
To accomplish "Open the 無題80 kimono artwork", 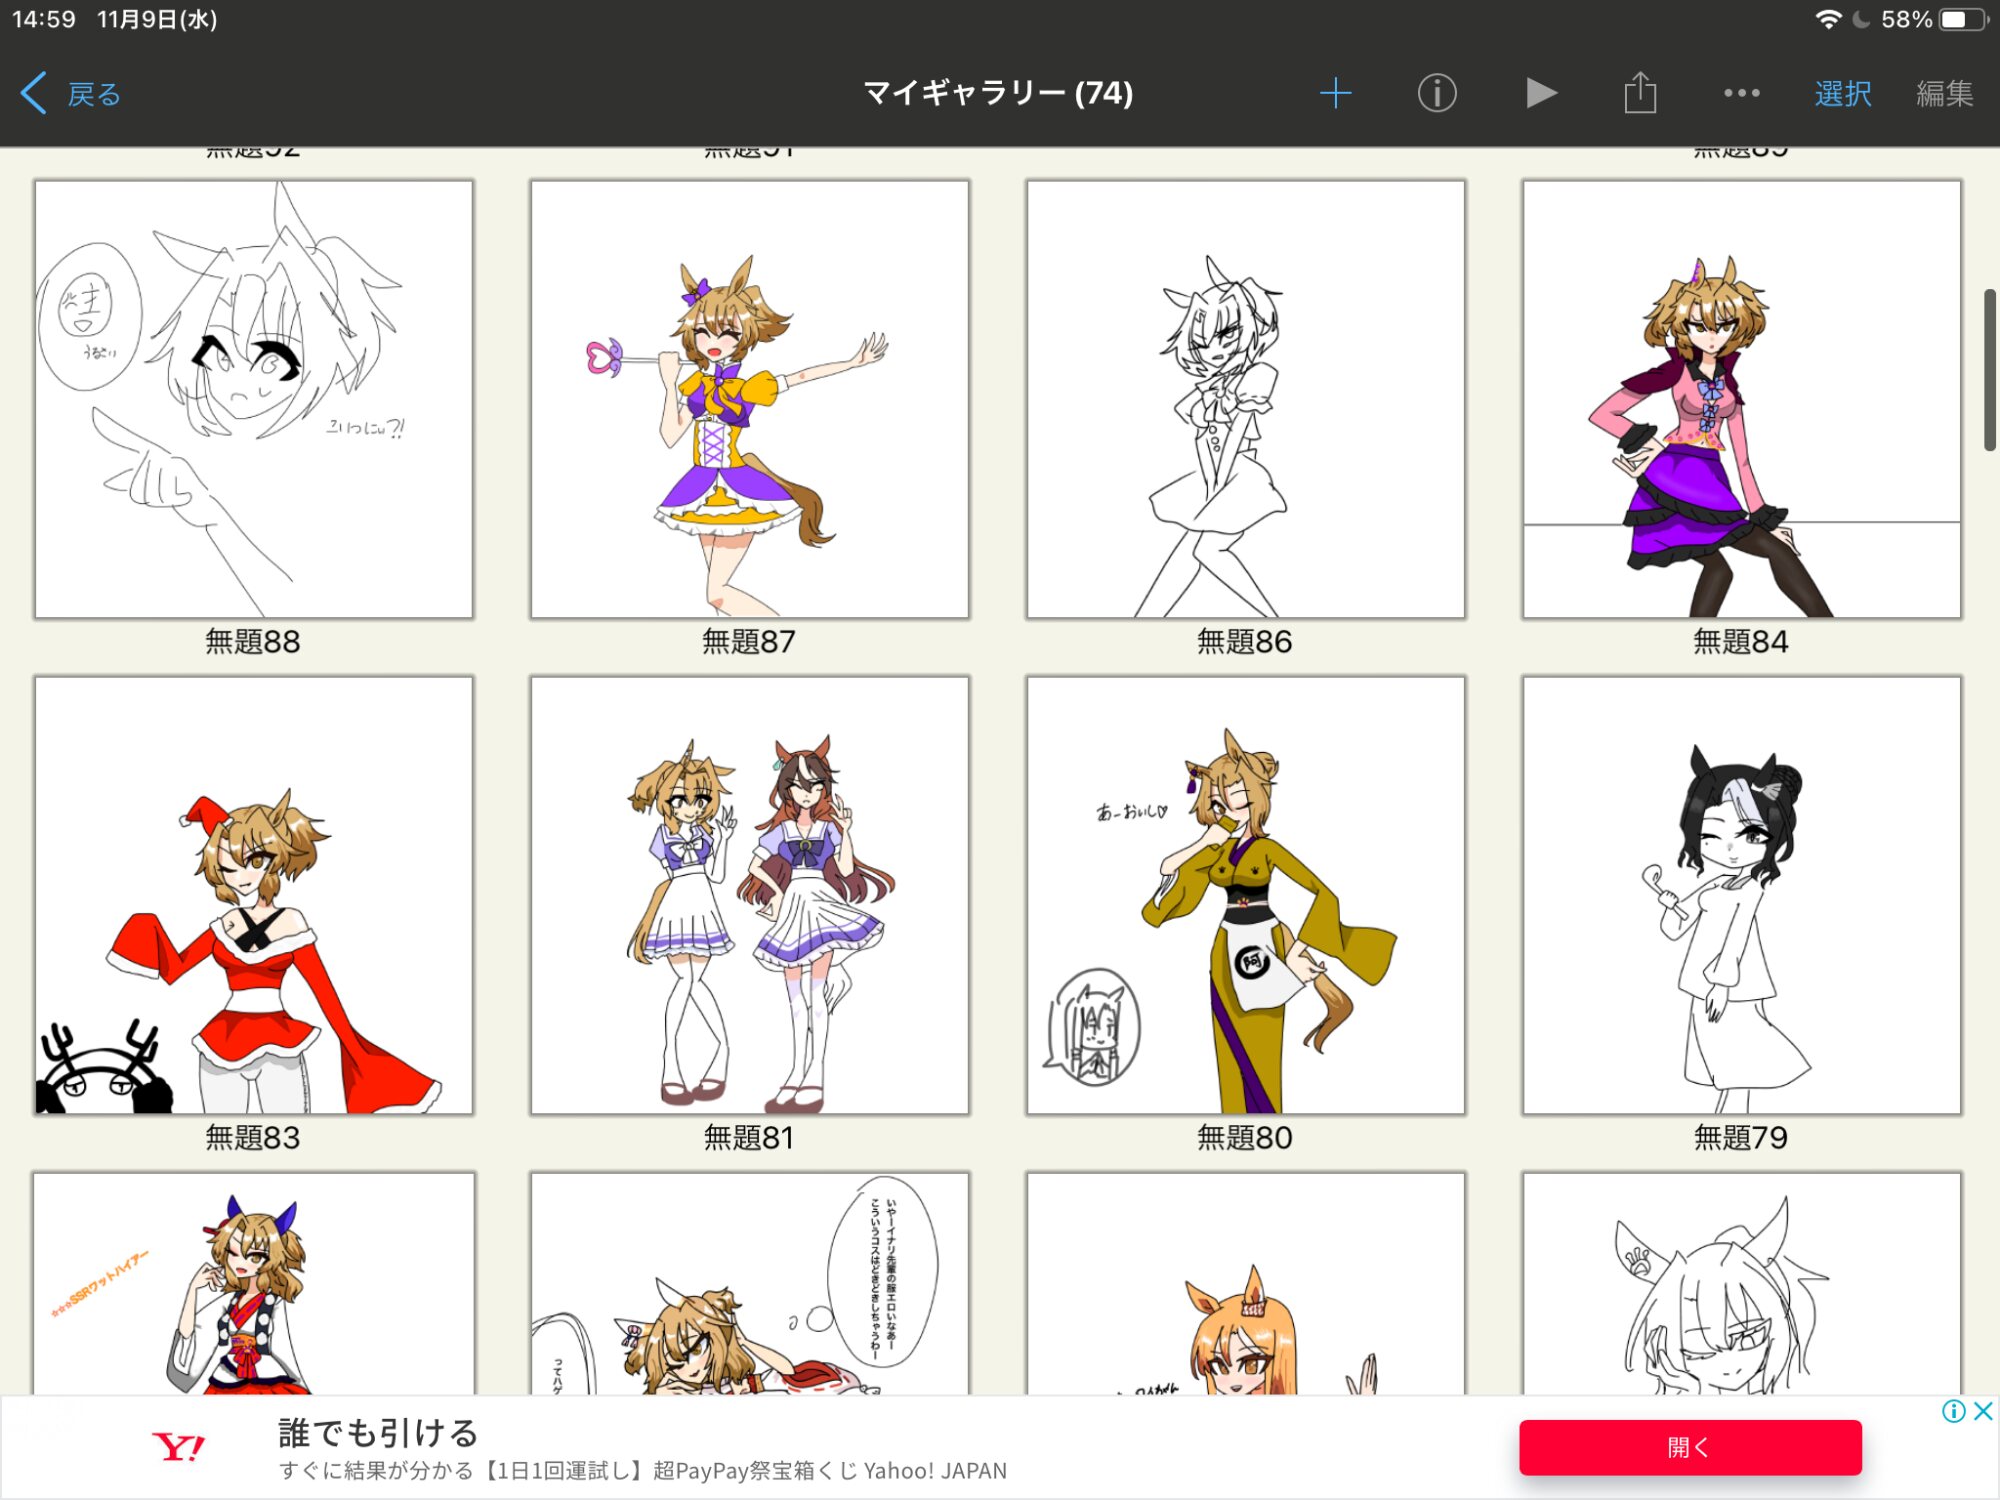I will pos(1246,895).
